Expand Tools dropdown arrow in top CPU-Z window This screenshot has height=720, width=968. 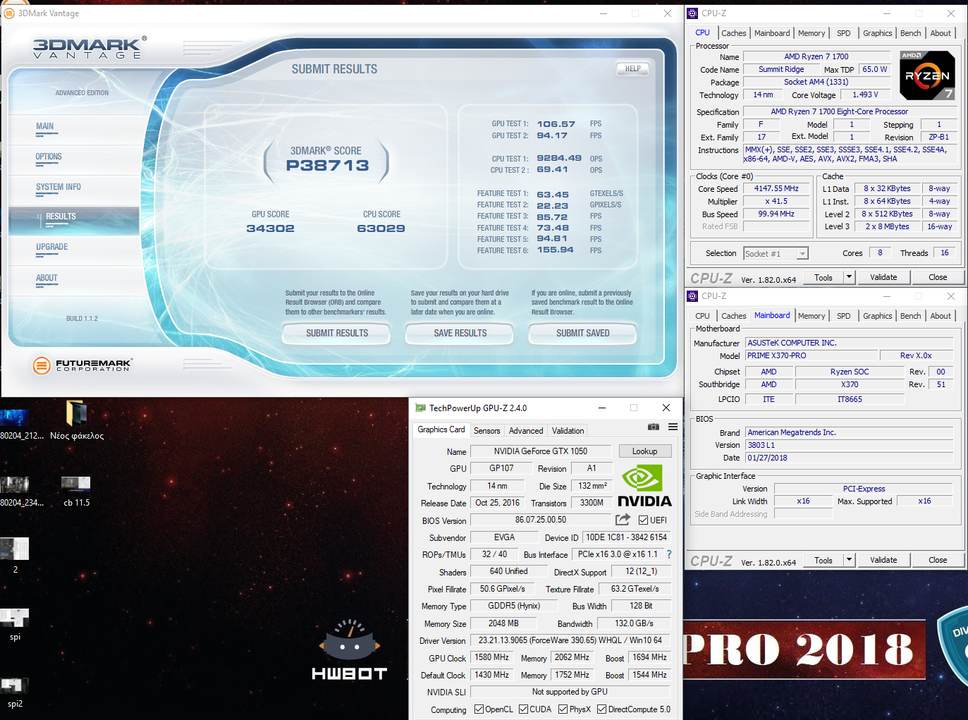[x=849, y=277]
